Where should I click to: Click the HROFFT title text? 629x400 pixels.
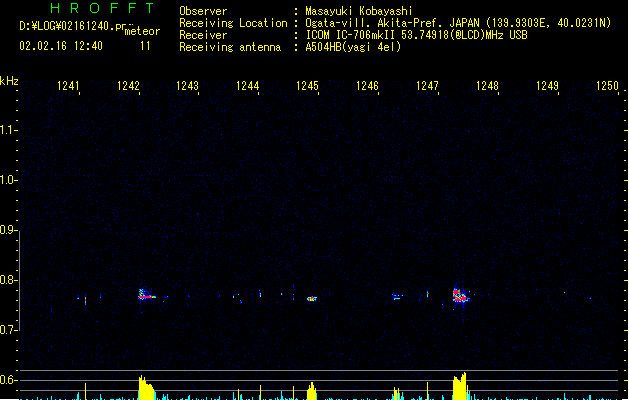coord(103,8)
